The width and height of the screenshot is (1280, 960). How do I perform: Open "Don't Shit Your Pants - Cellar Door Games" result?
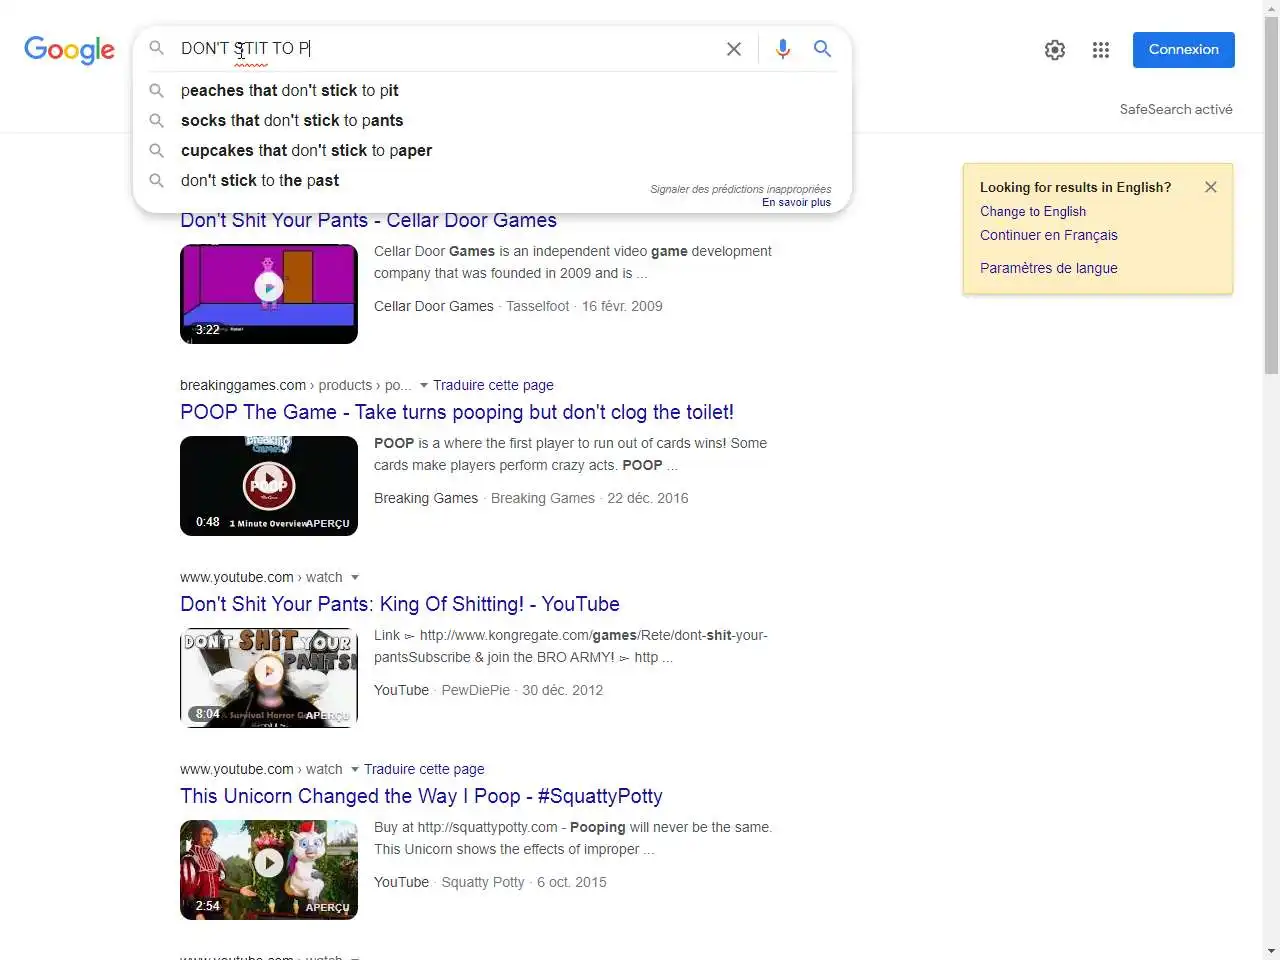pos(368,221)
